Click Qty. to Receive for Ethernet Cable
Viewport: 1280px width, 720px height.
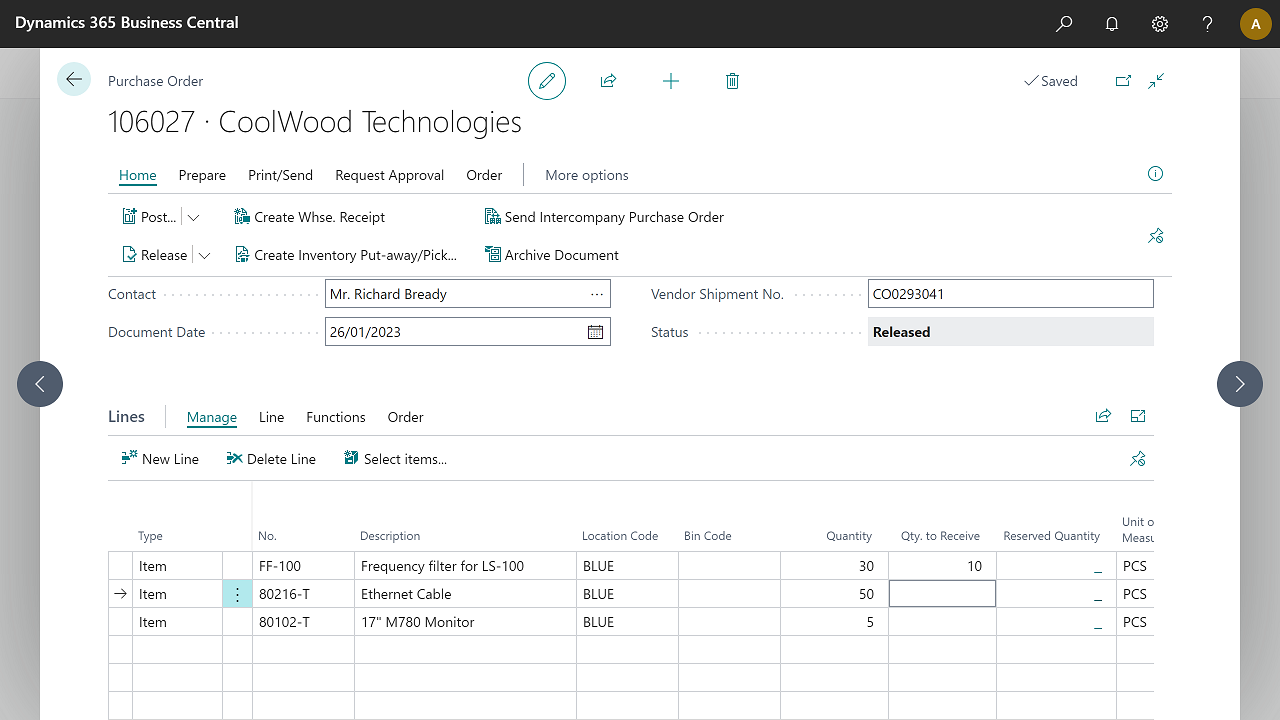942,594
